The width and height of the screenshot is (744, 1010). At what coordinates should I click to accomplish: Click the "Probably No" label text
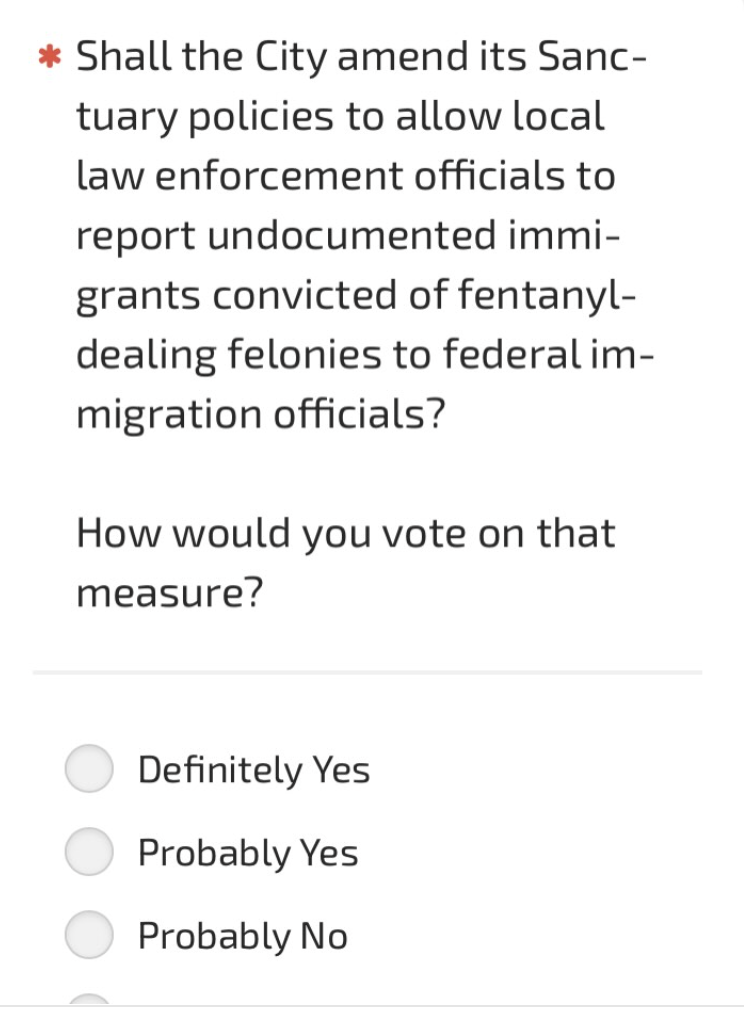click(x=243, y=937)
